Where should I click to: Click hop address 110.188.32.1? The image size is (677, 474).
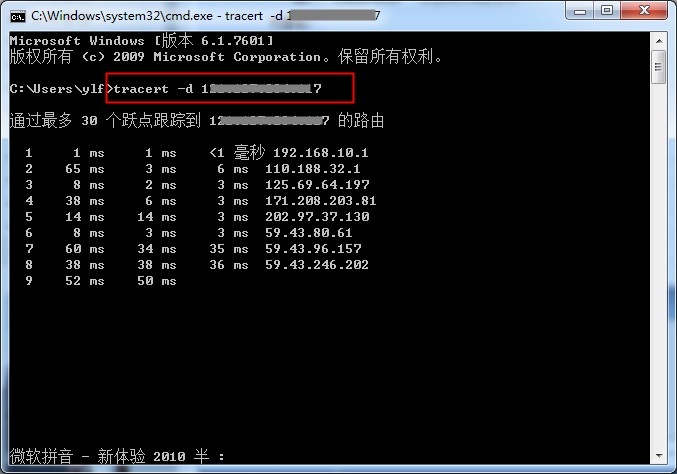(x=312, y=169)
